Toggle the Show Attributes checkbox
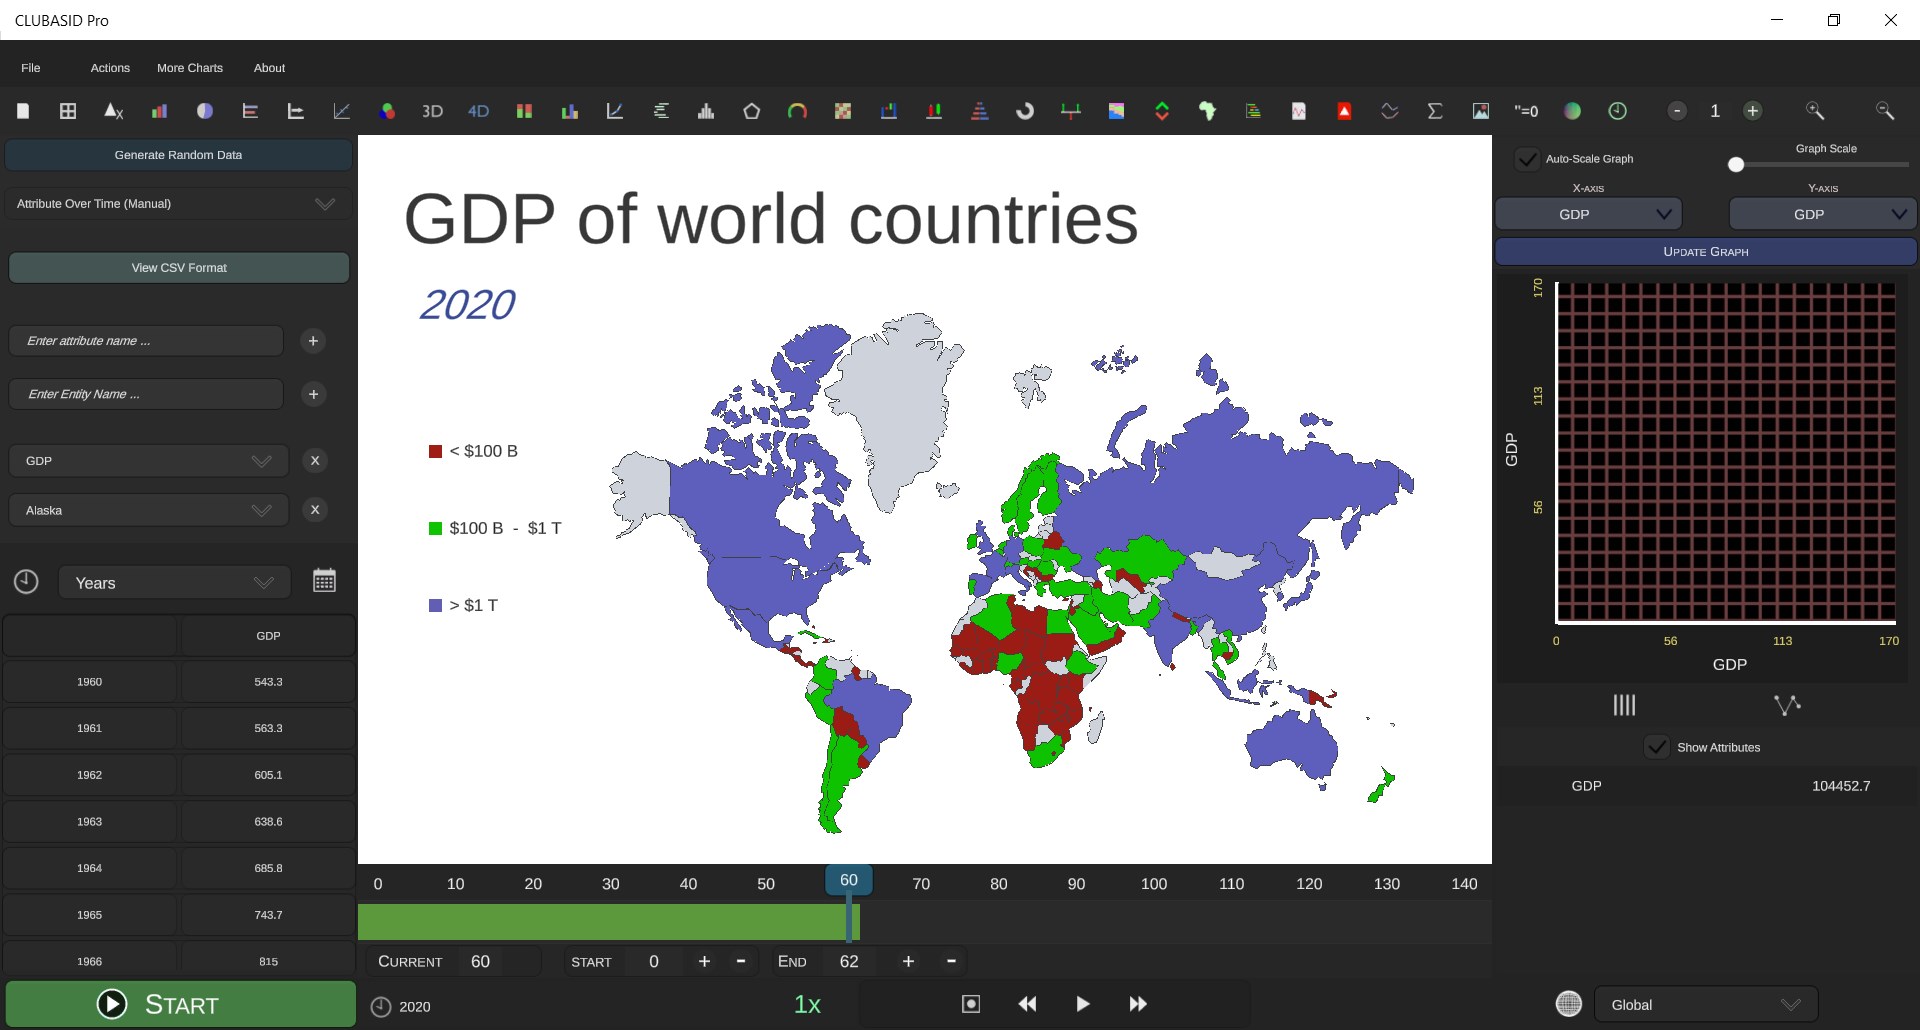Screen dimensions: 1920x1030 click(1657, 747)
